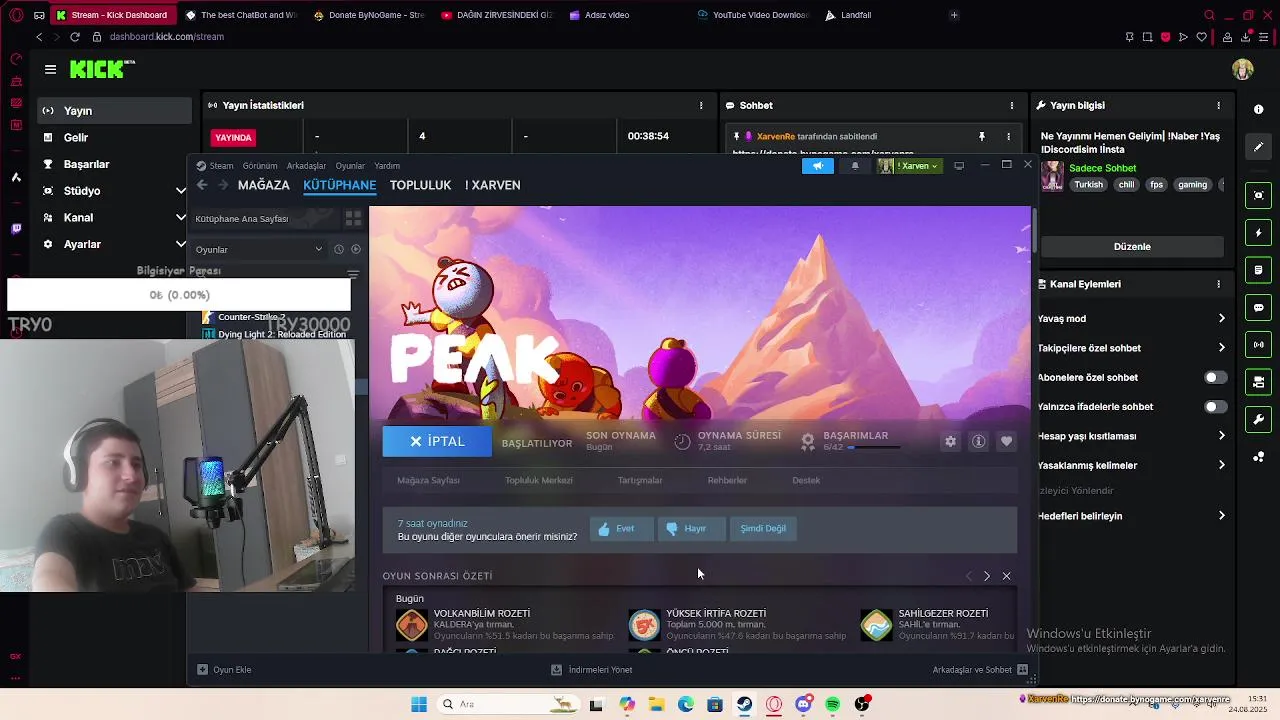The width and height of the screenshot is (1280, 720).
Task: Open Yardım menu in Steam
Action: 387,166
